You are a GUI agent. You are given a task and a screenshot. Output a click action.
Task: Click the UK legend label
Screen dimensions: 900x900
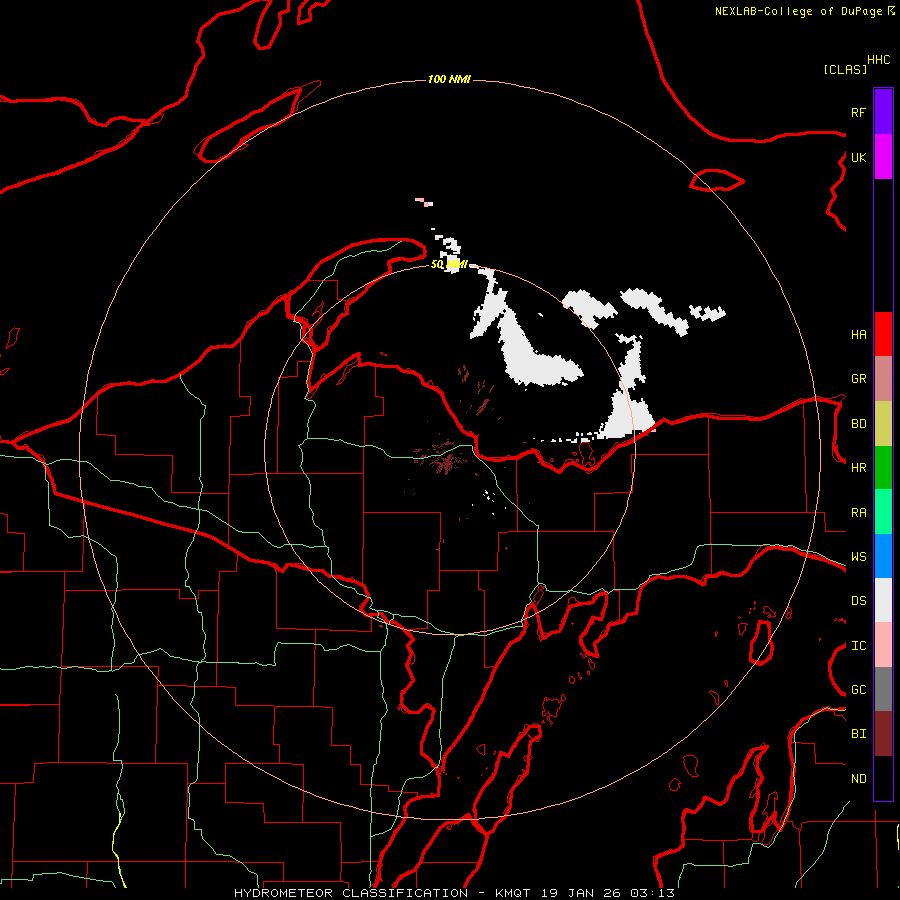[858, 157]
